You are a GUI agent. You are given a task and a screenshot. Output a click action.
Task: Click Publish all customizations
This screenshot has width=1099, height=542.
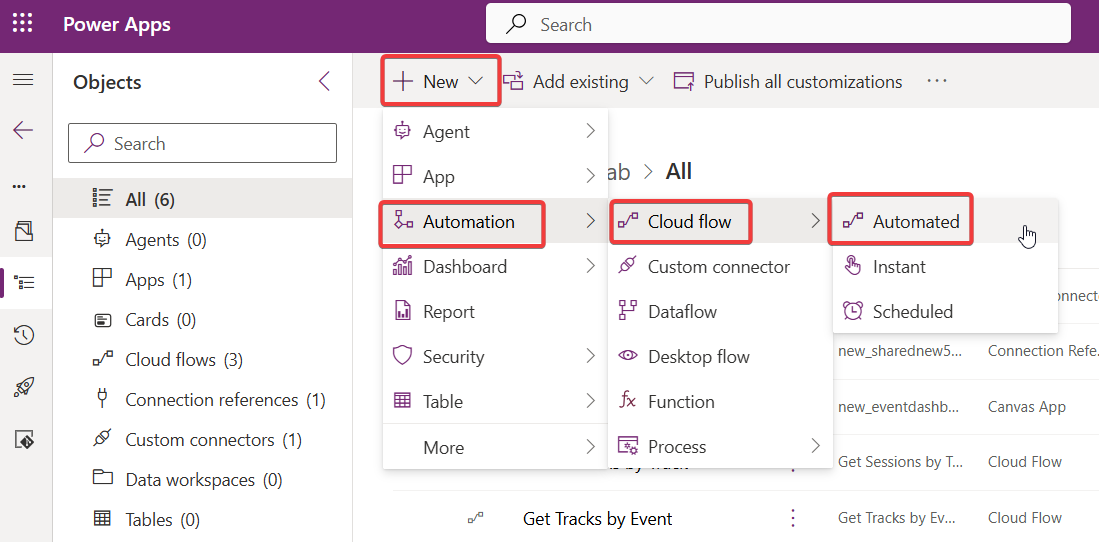[x=789, y=81]
